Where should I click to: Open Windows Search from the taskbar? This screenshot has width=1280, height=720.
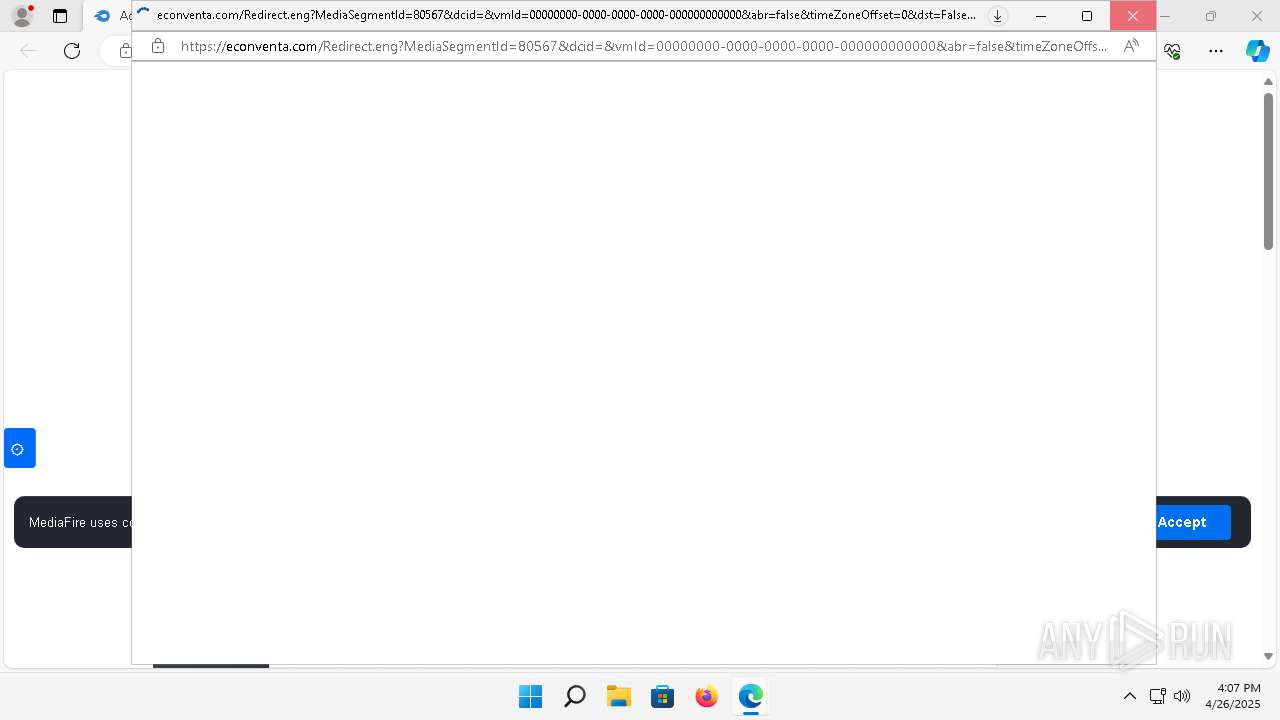coord(574,696)
